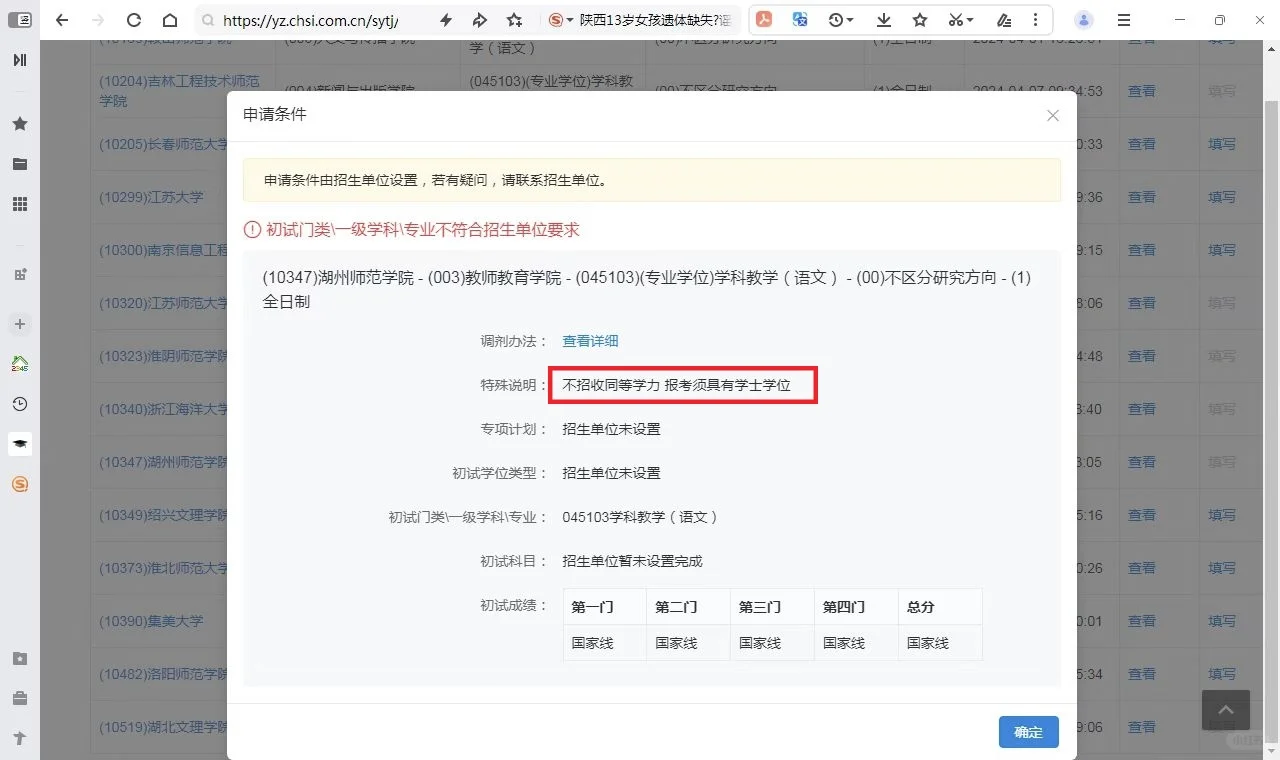Click the plus add icon in left sidebar
The height and width of the screenshot is (760, 1280).
pyautogui.click(x=20, y=324)
